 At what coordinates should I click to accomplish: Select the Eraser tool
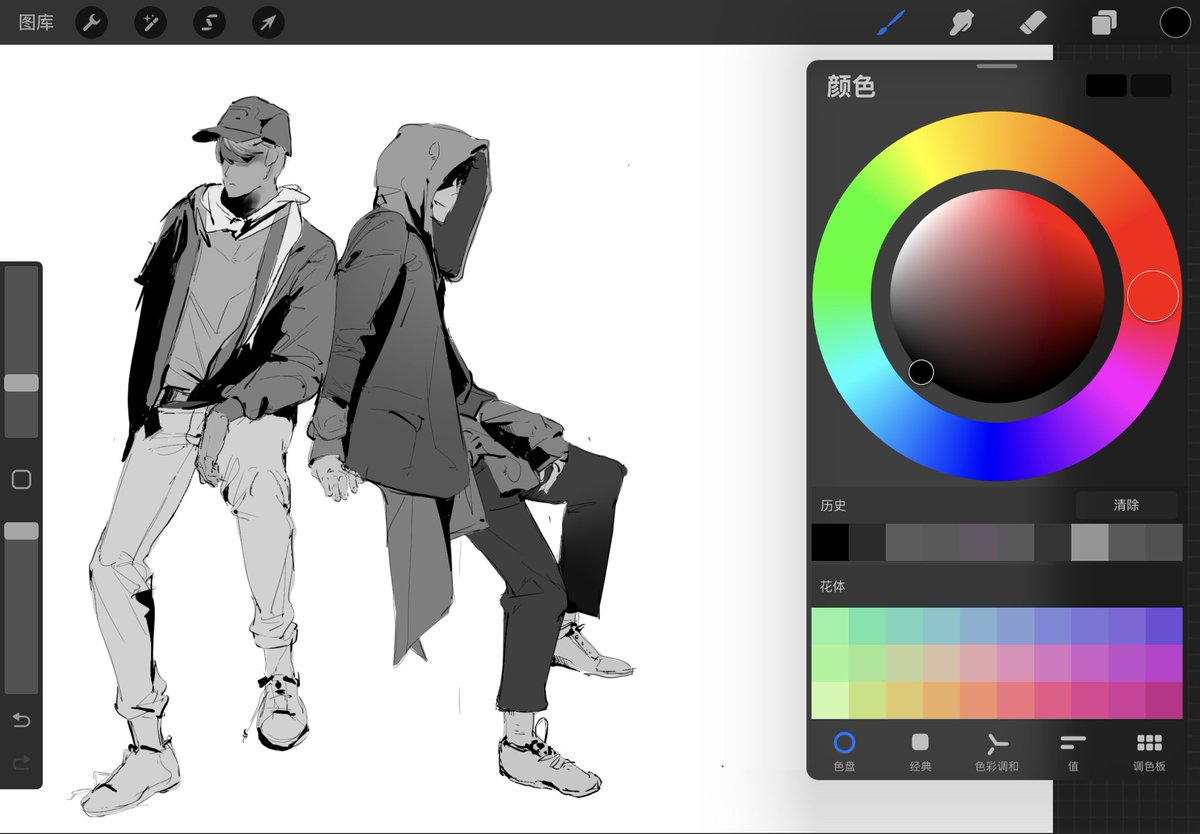pos(1033,22)
